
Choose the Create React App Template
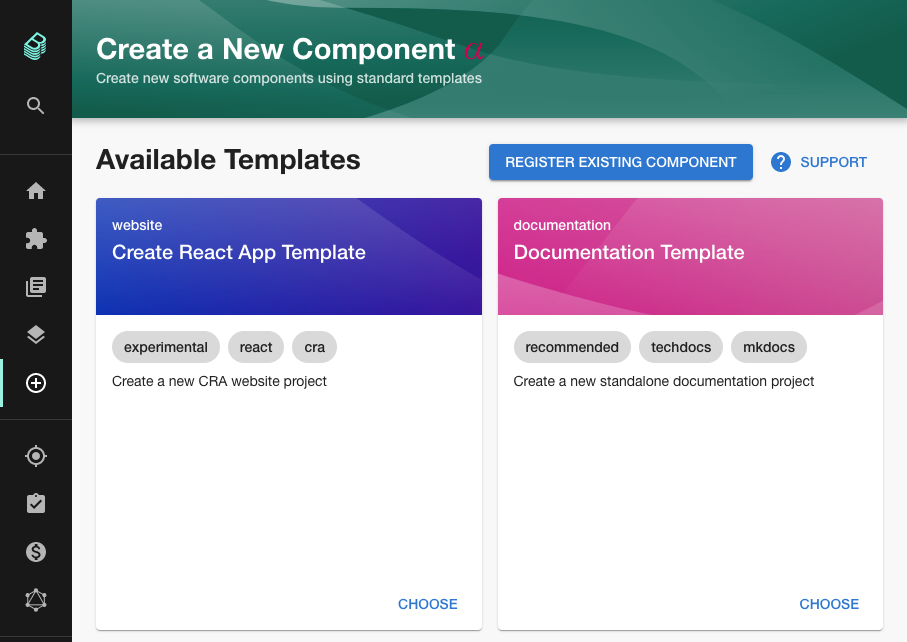click(427, 604)
